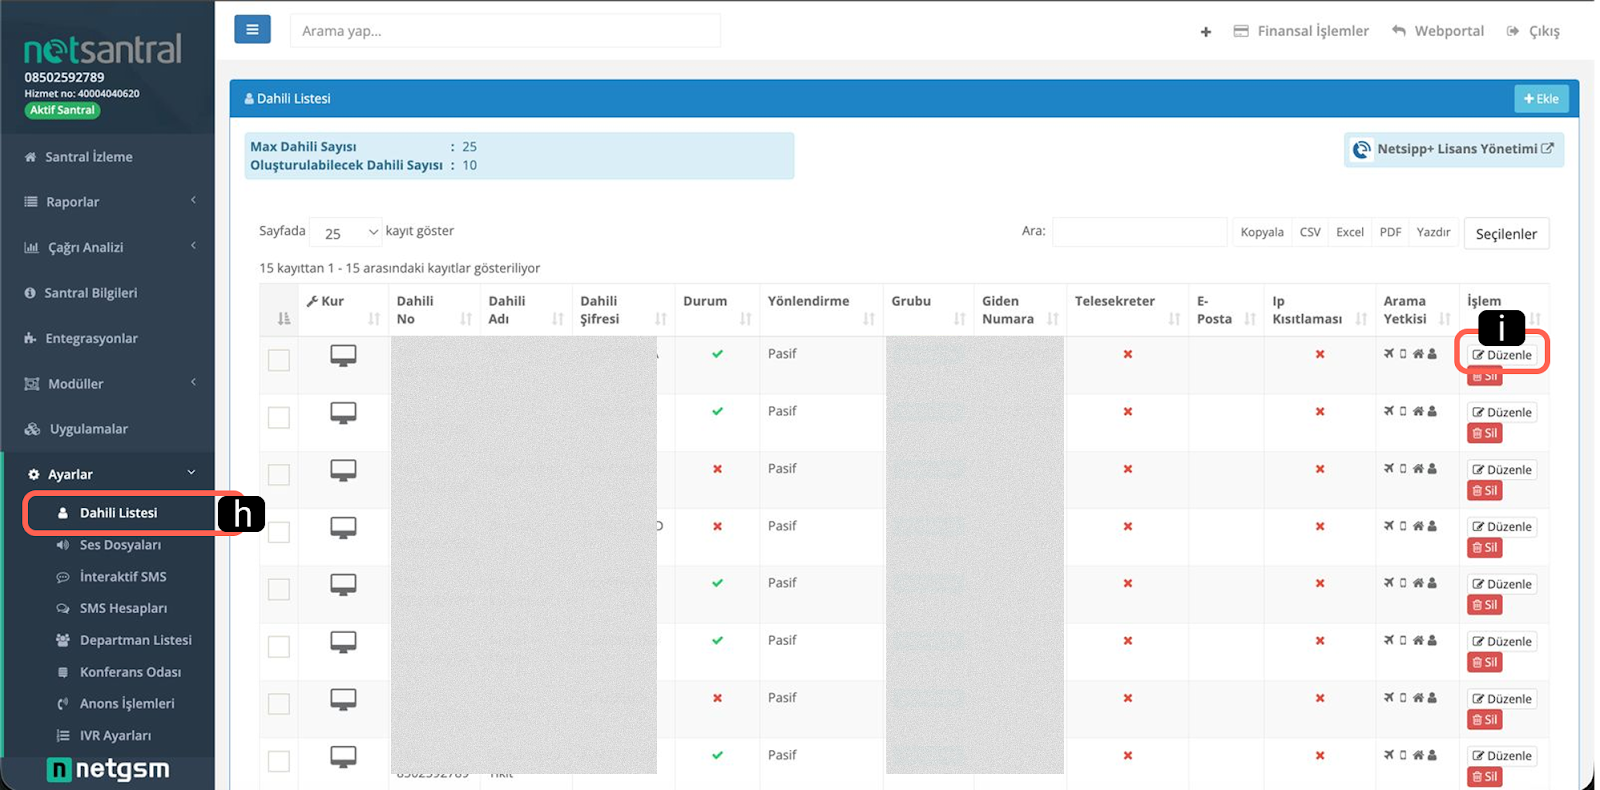1600x790 pixels.
Task: Expand the Raporlar sidebar menu
Action: 108,202
